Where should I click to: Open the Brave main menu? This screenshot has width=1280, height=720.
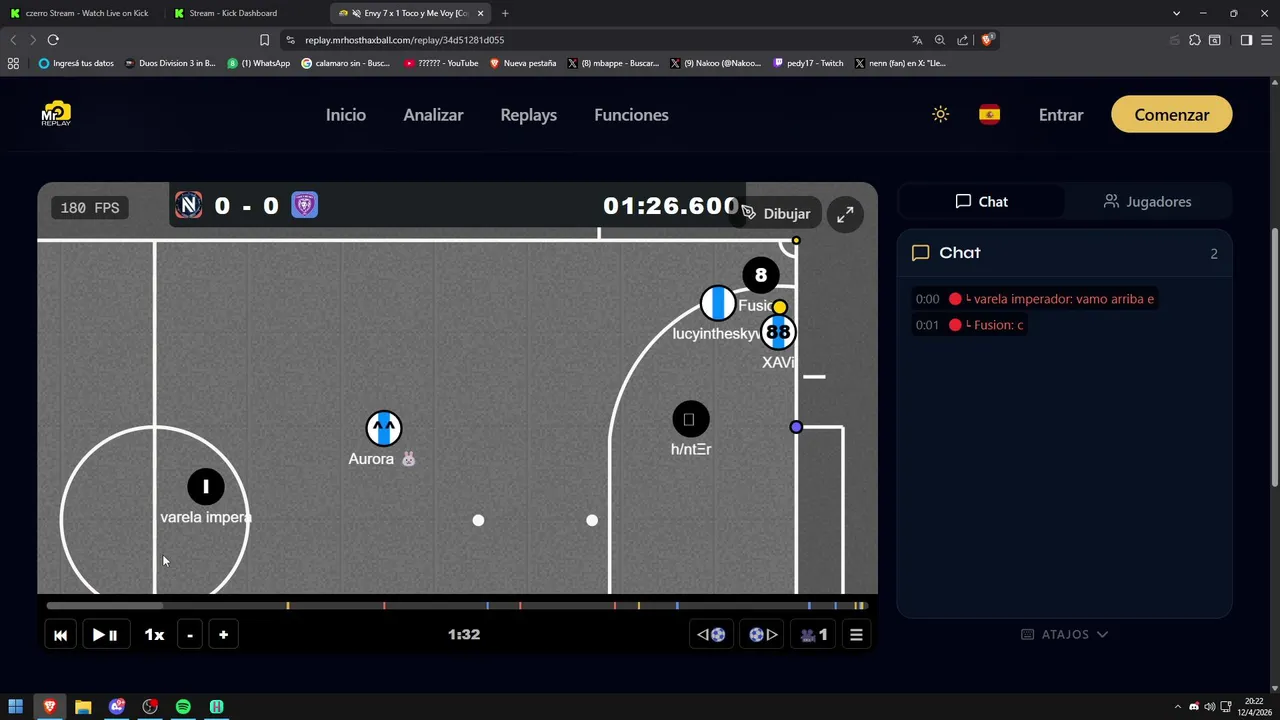(x=1266, y=40)
